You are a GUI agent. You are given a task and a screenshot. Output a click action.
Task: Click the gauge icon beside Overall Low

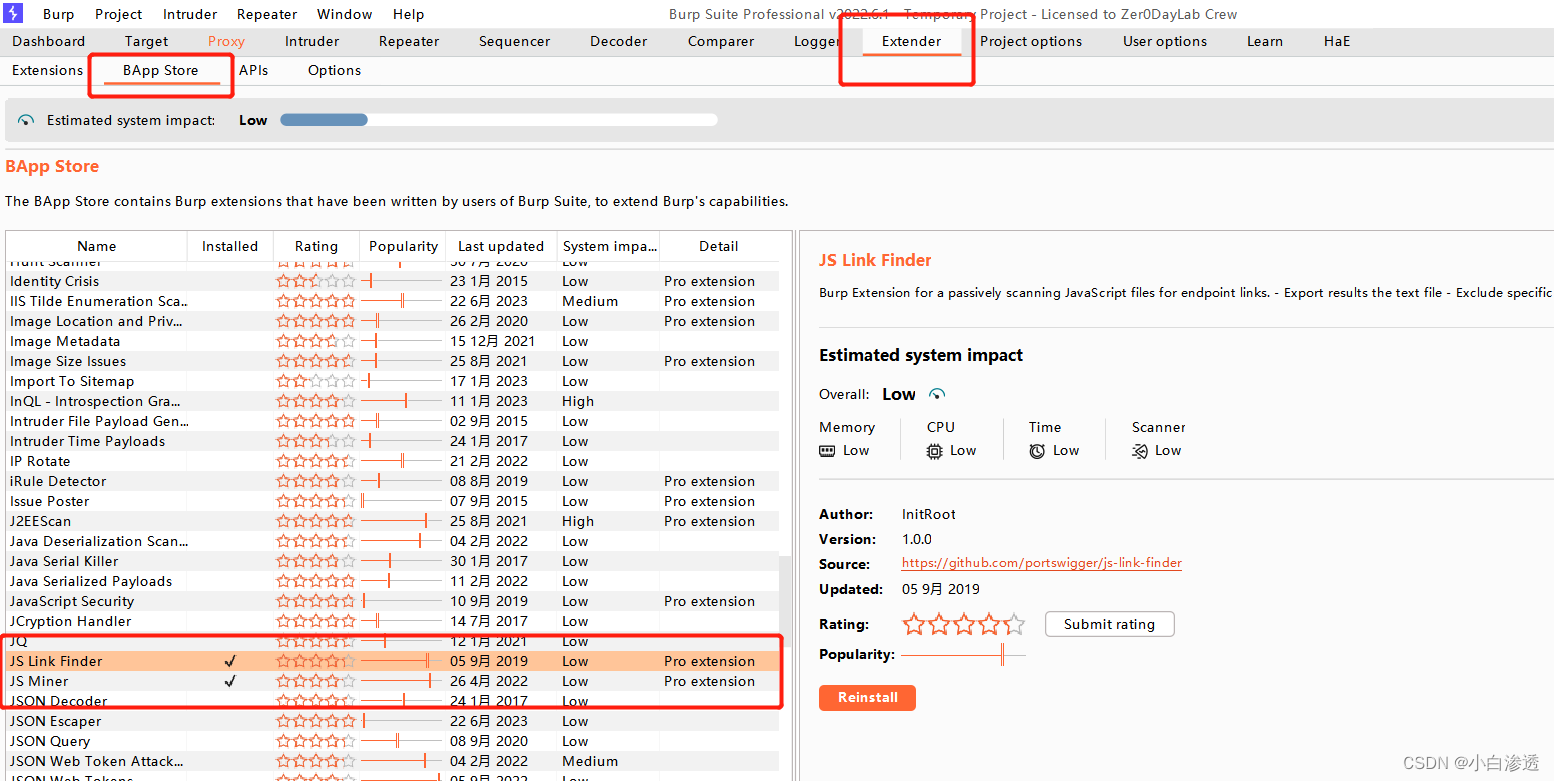pyautogui.click(x=937, y=394)
